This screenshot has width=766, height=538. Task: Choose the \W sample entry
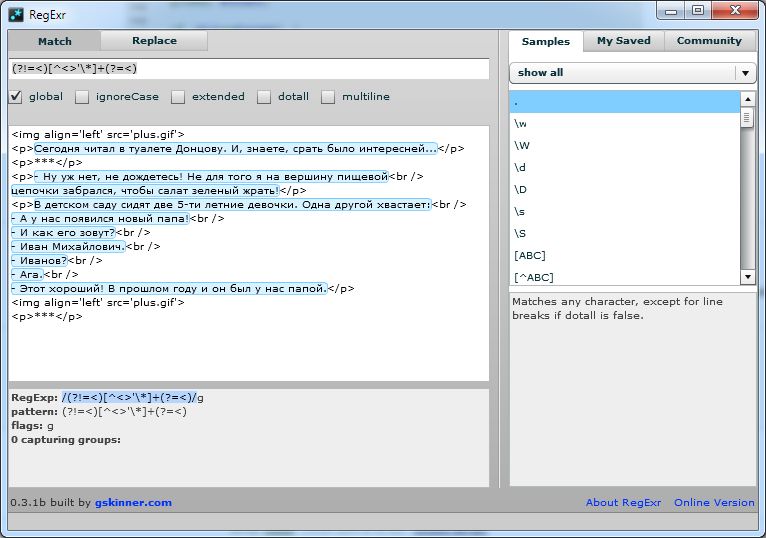(625, 146)
